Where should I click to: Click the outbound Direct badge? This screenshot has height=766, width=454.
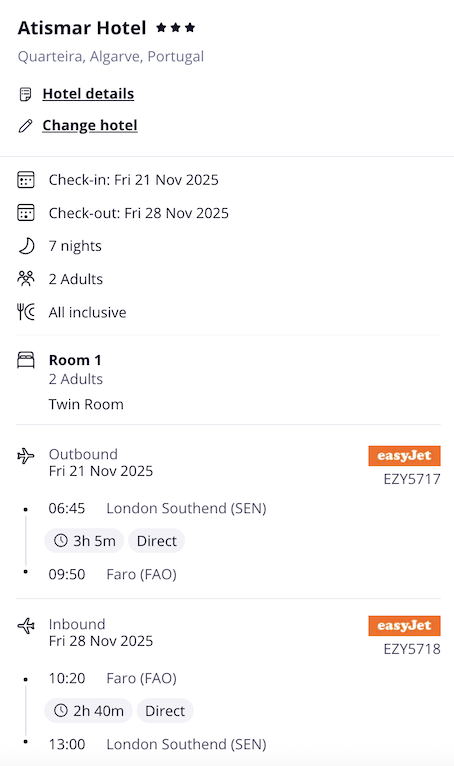click(x=156, y=541)
